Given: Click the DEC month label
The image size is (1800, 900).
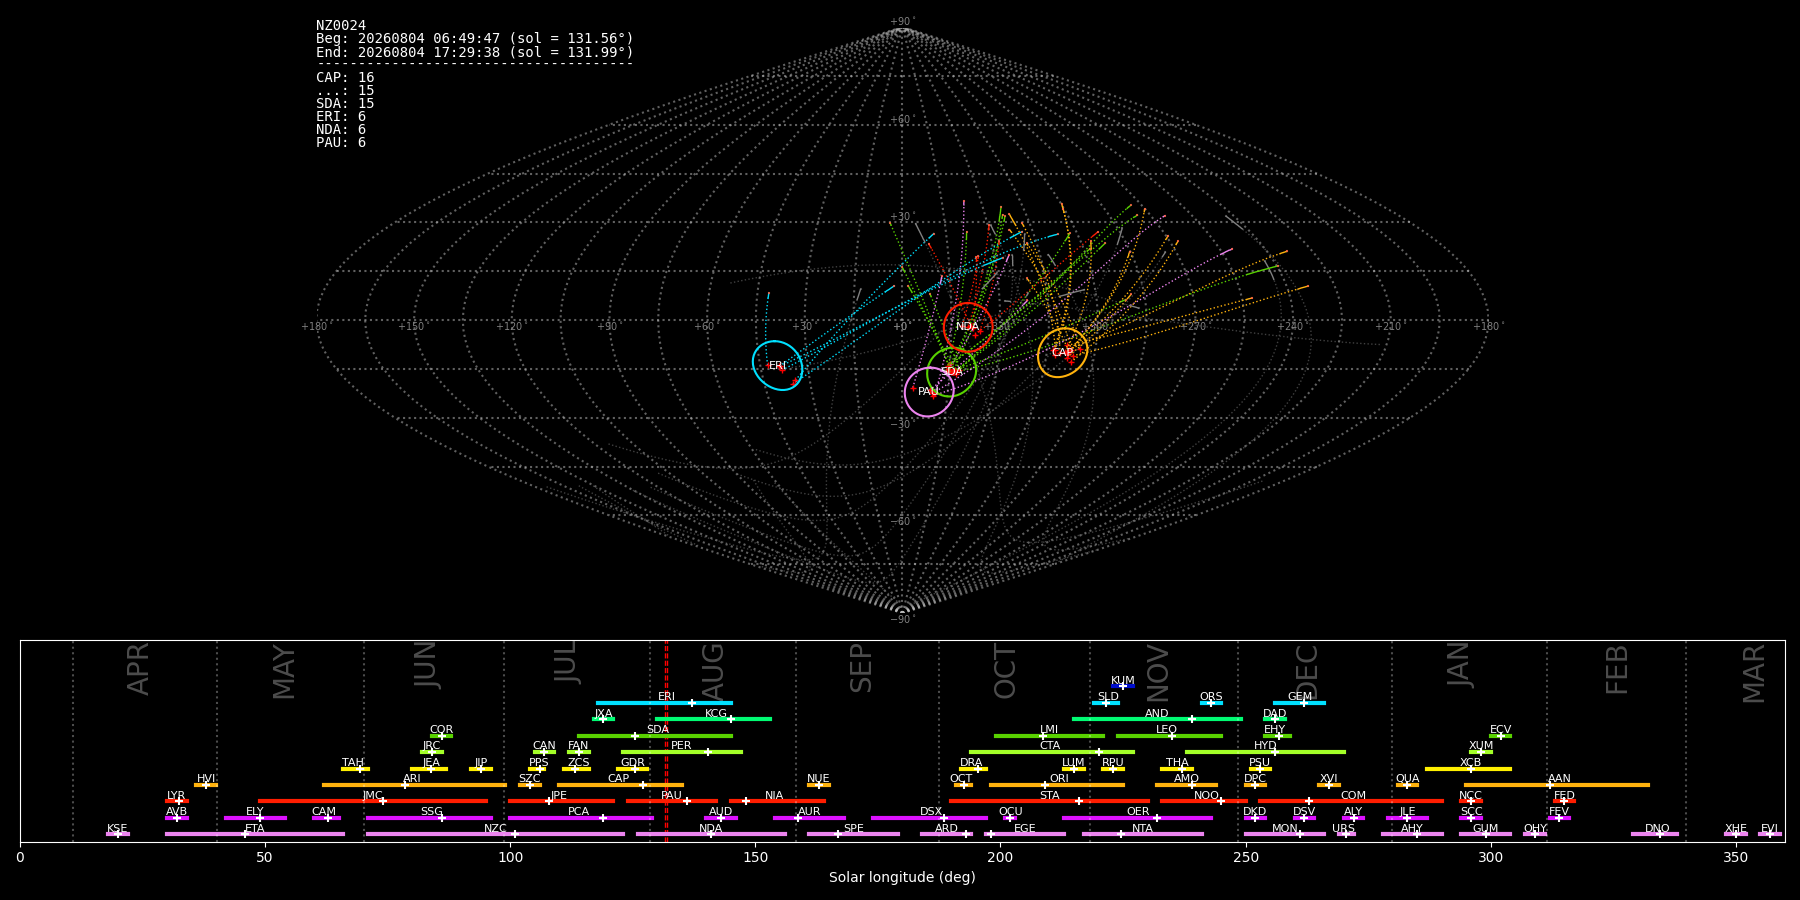Looking at the screenshot, I should 1307,671.
